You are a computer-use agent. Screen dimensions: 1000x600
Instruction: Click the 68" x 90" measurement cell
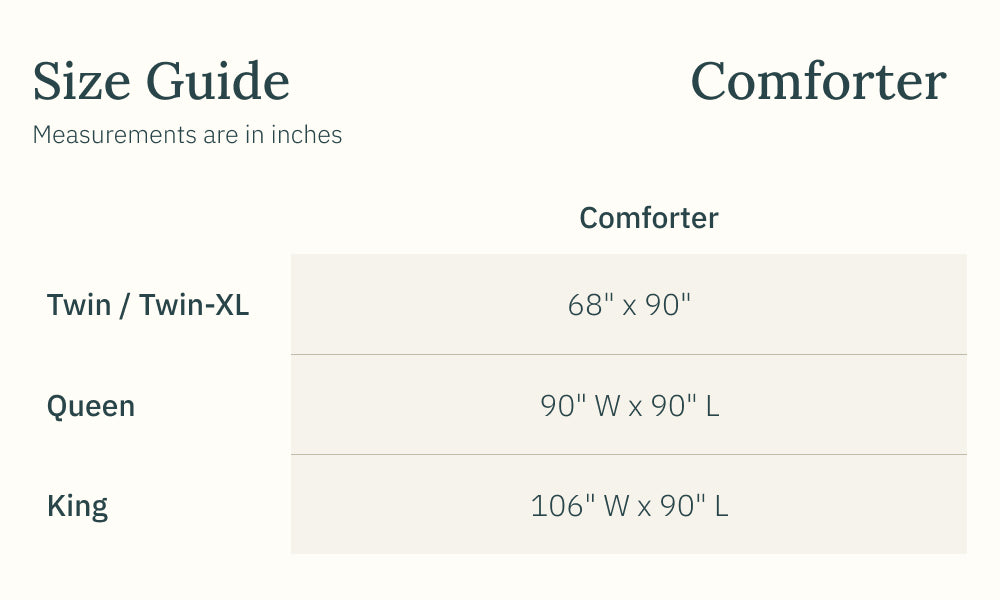[x=629, y=305]
